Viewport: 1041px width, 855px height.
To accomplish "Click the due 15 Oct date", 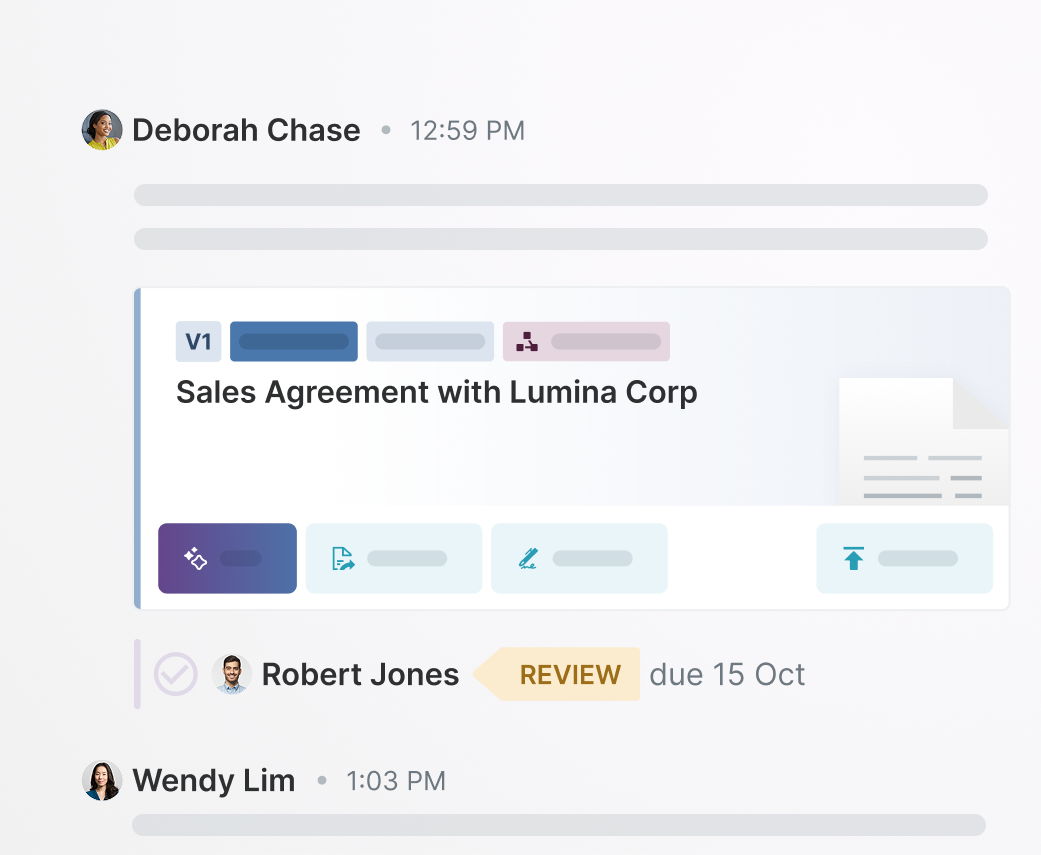I will pyautogui.click(x=727, y=675).
